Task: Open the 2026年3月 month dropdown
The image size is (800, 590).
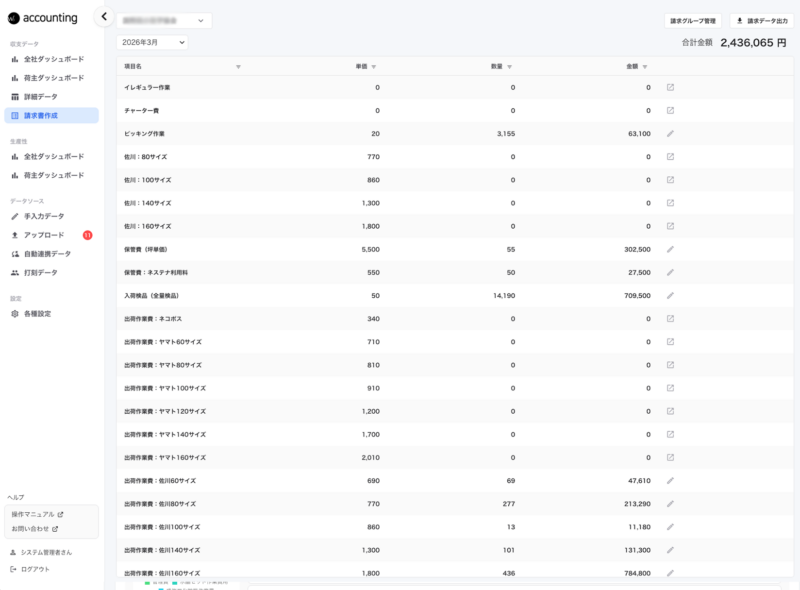Action: coord(152,42)
